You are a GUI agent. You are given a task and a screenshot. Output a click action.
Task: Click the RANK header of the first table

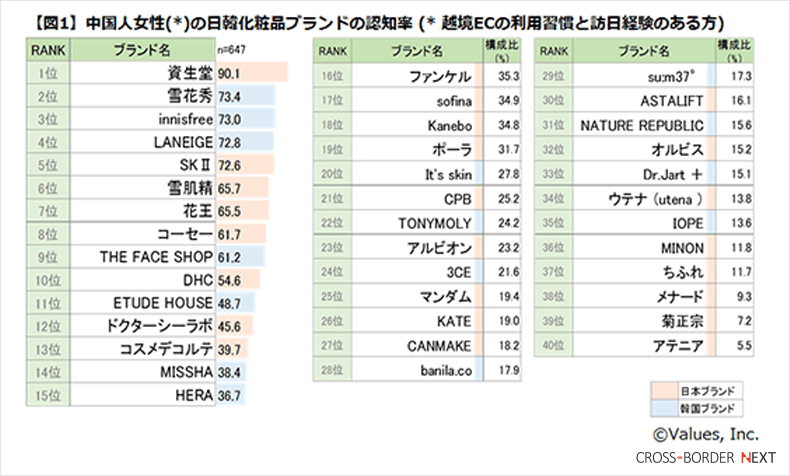tap(48, 50)
